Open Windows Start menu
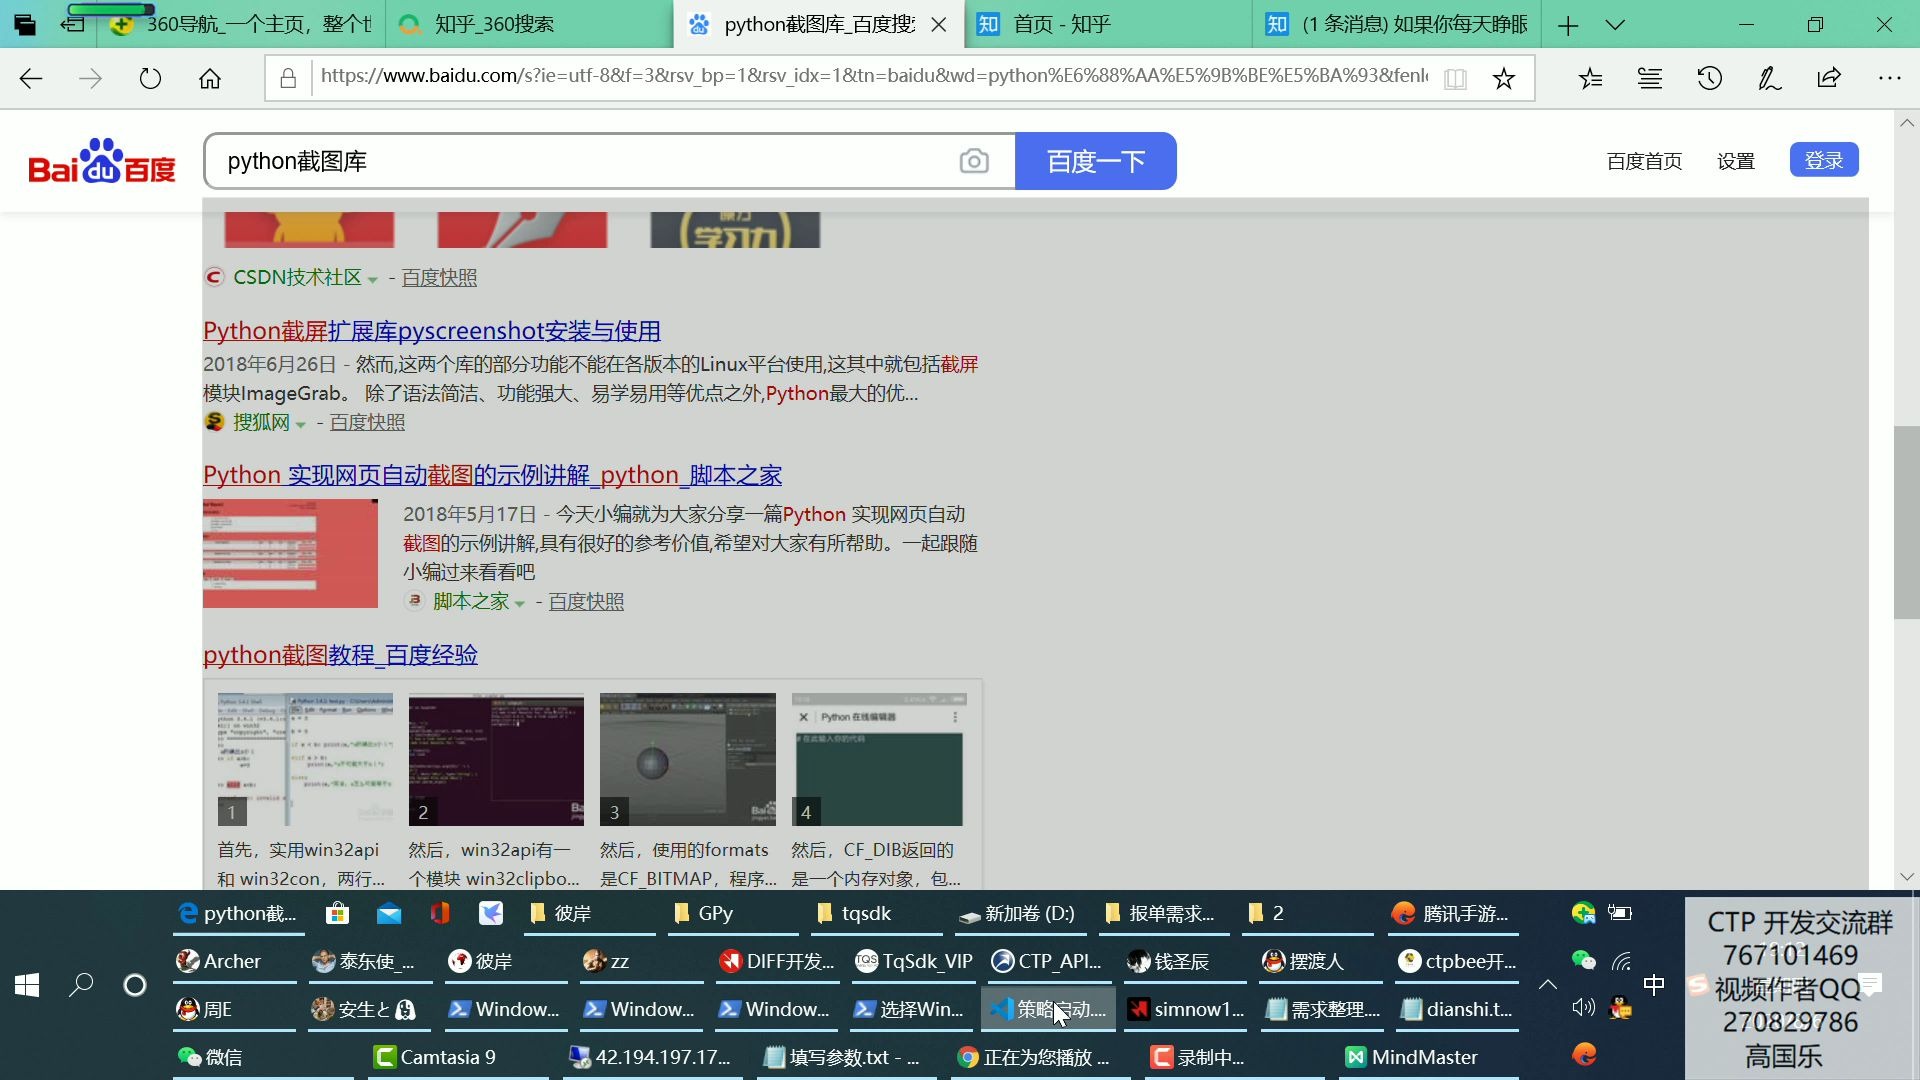1920x1080 pixels. pyautogui.click(x=27, y=985)
